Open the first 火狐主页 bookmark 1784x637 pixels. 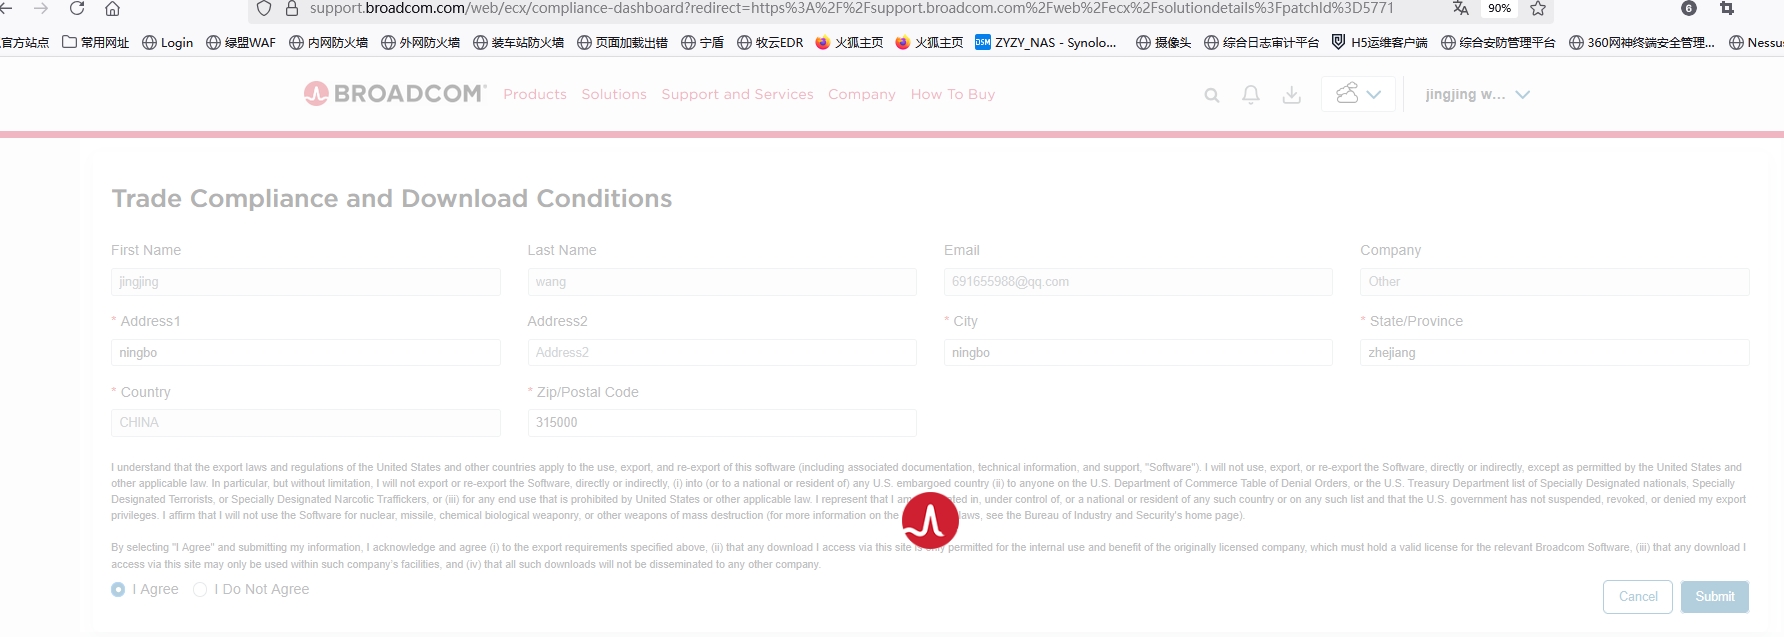850,42
